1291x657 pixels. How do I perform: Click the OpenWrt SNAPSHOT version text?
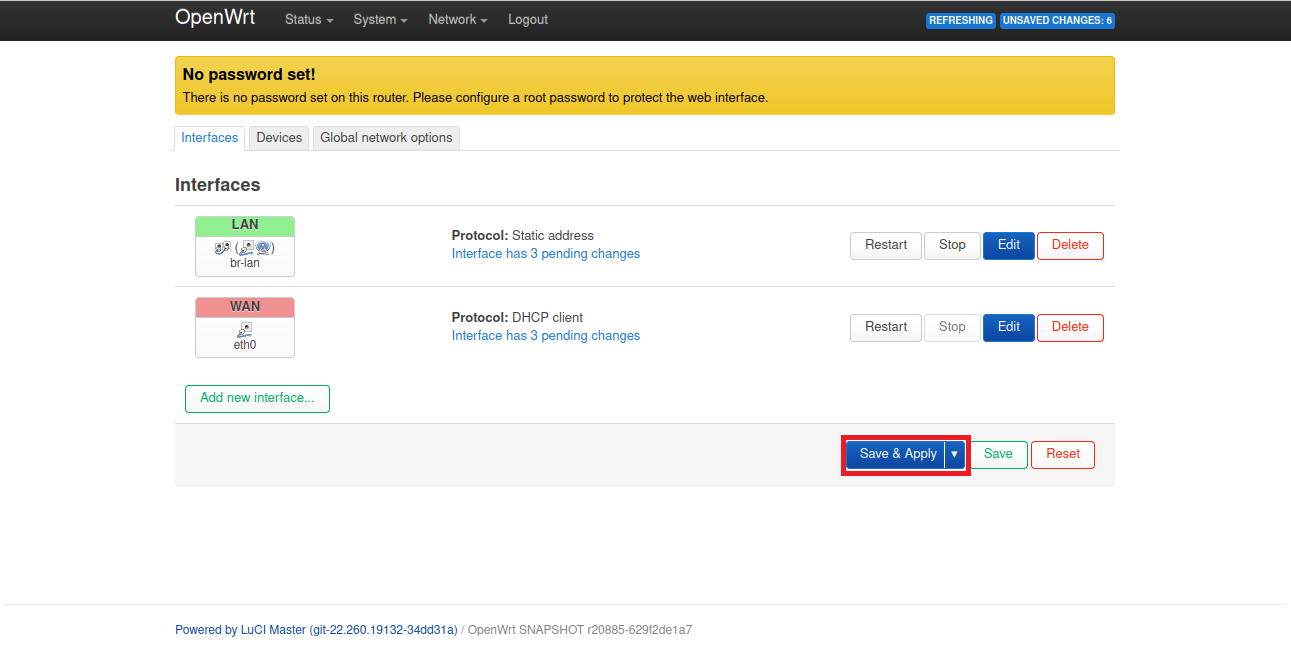580,630
